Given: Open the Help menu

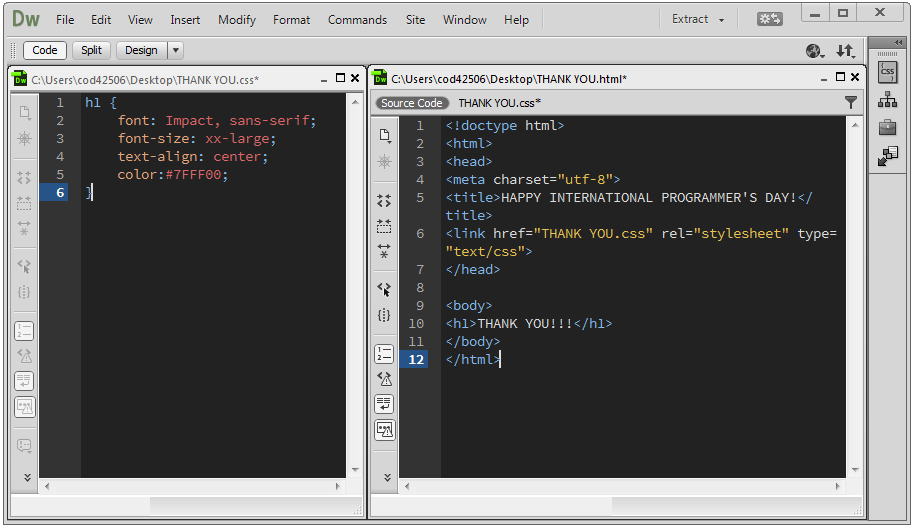Looking at the screenshot, I should tap(516, 20).
